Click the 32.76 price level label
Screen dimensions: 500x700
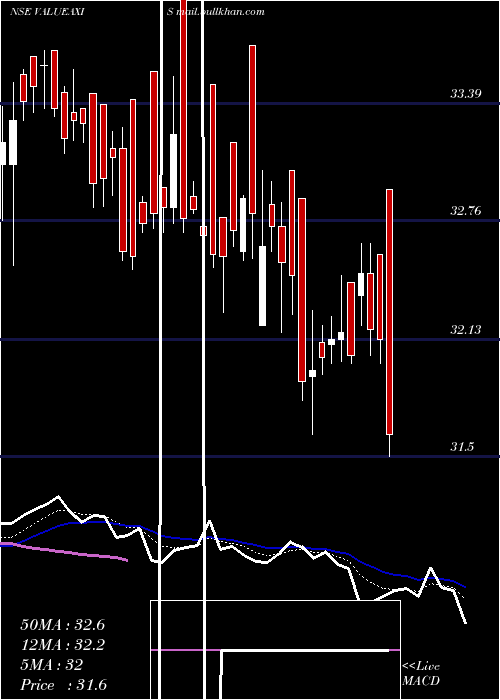[466, 211]
